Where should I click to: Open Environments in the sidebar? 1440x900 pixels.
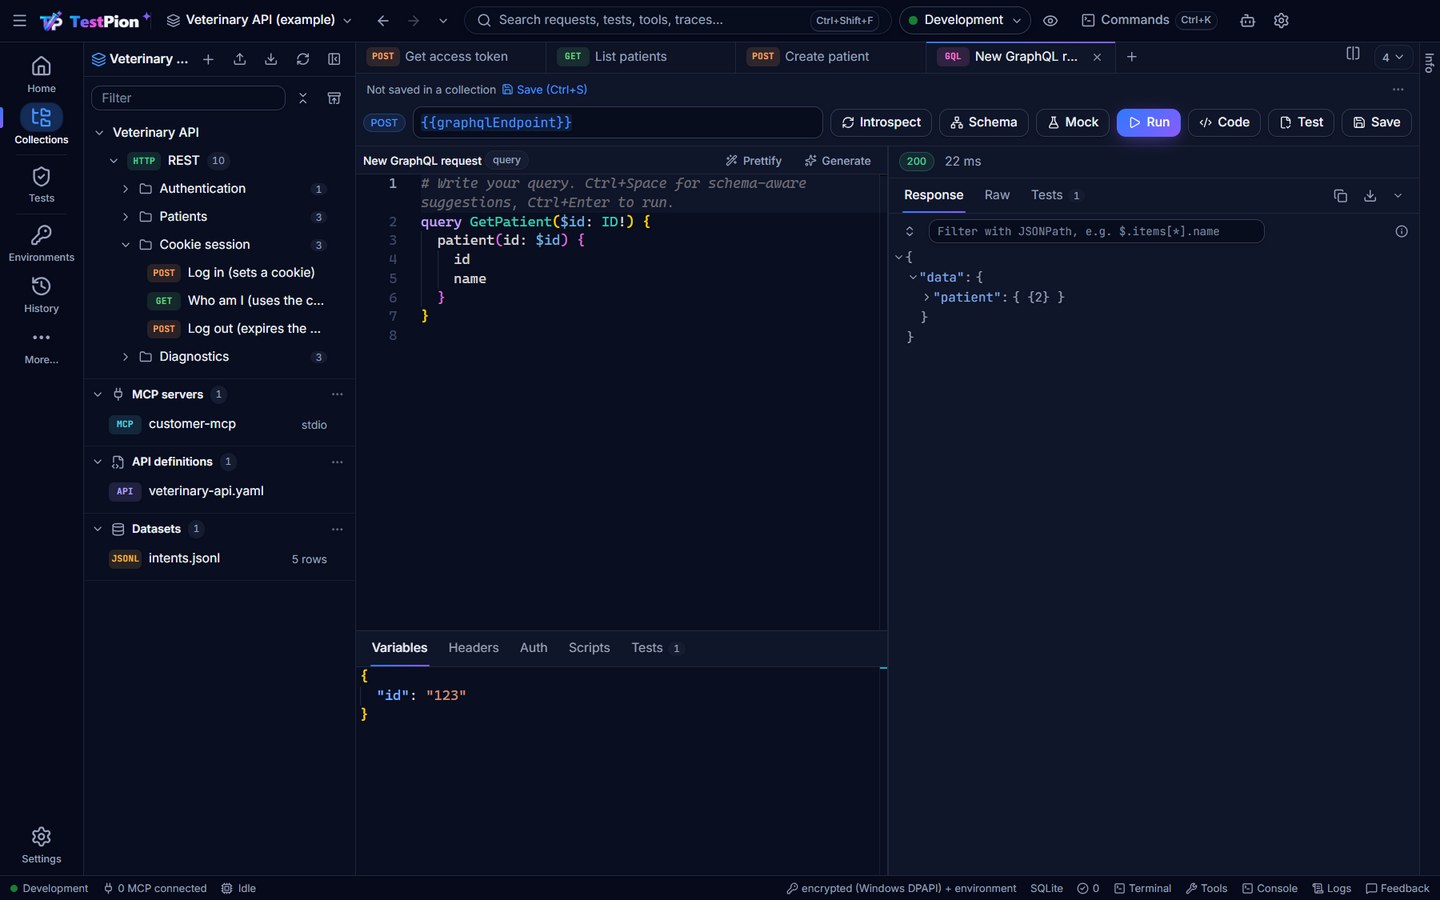(x=41, y=243)
